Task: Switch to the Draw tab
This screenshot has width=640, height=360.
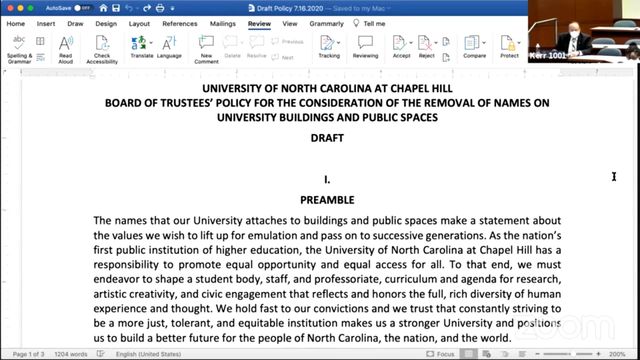Action: point(75,24)
